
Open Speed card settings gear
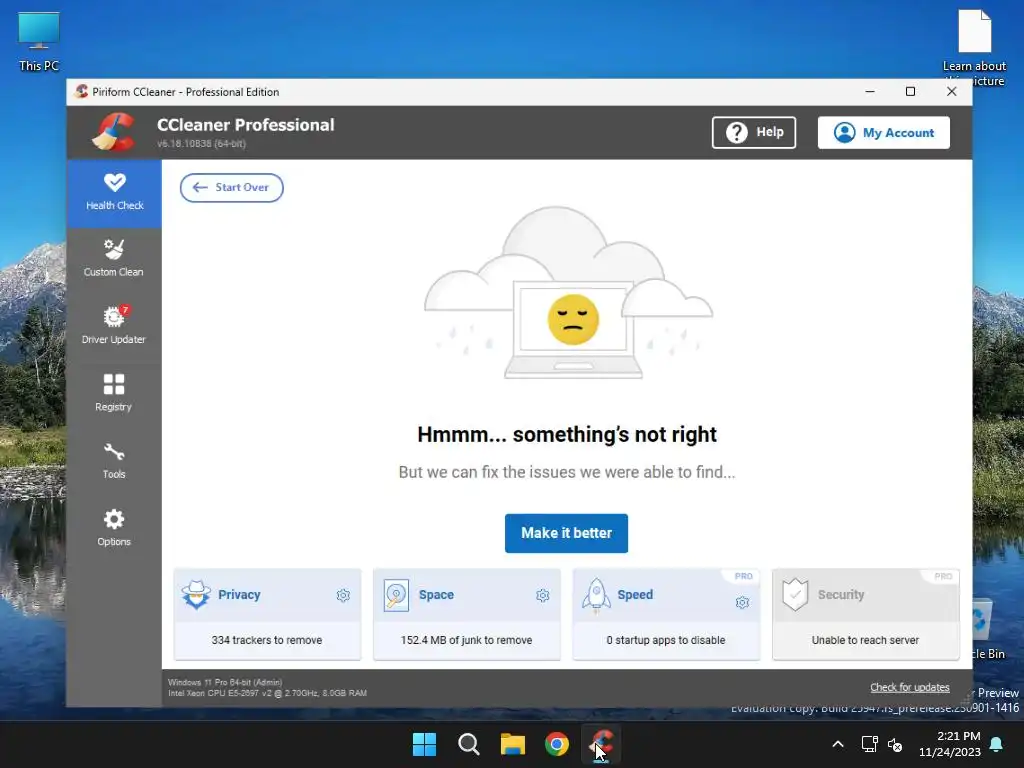(743, 602)
